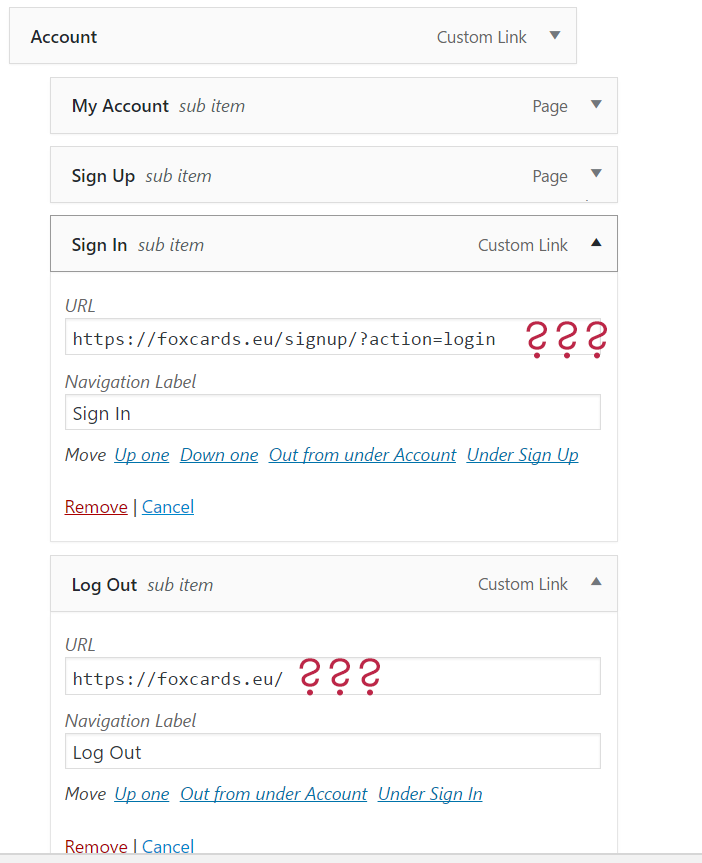Click the Log Out Navigation Label field
Image resolution: width=702 pixels, height=863 pixels.
333,751
